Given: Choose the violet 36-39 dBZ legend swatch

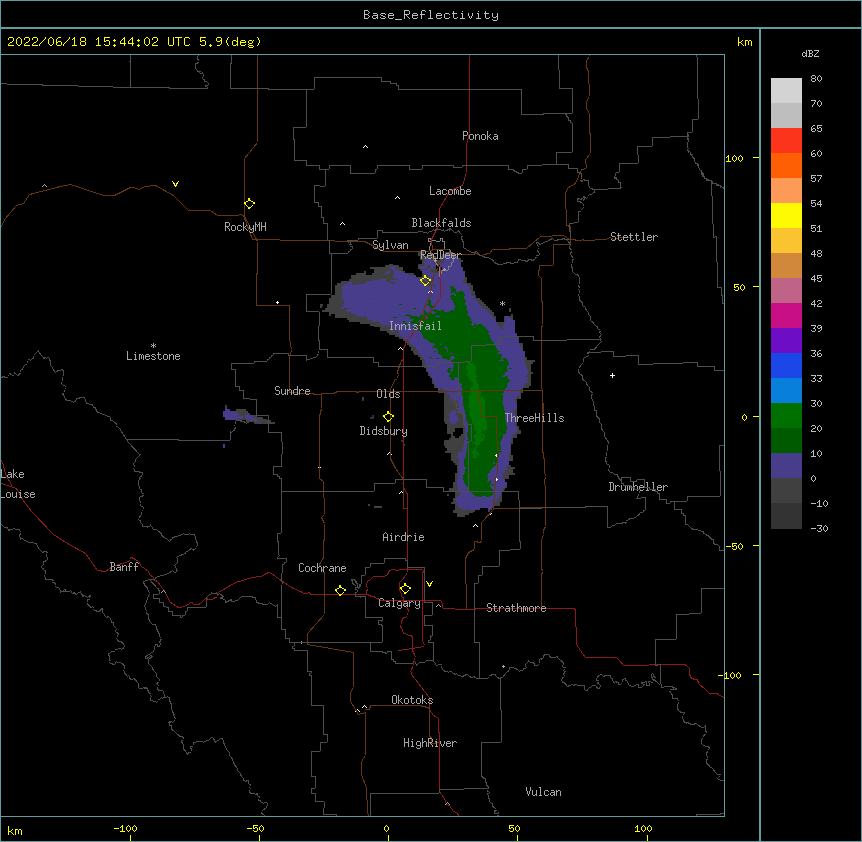Looking at the screenshot, I should coord(786,340).
